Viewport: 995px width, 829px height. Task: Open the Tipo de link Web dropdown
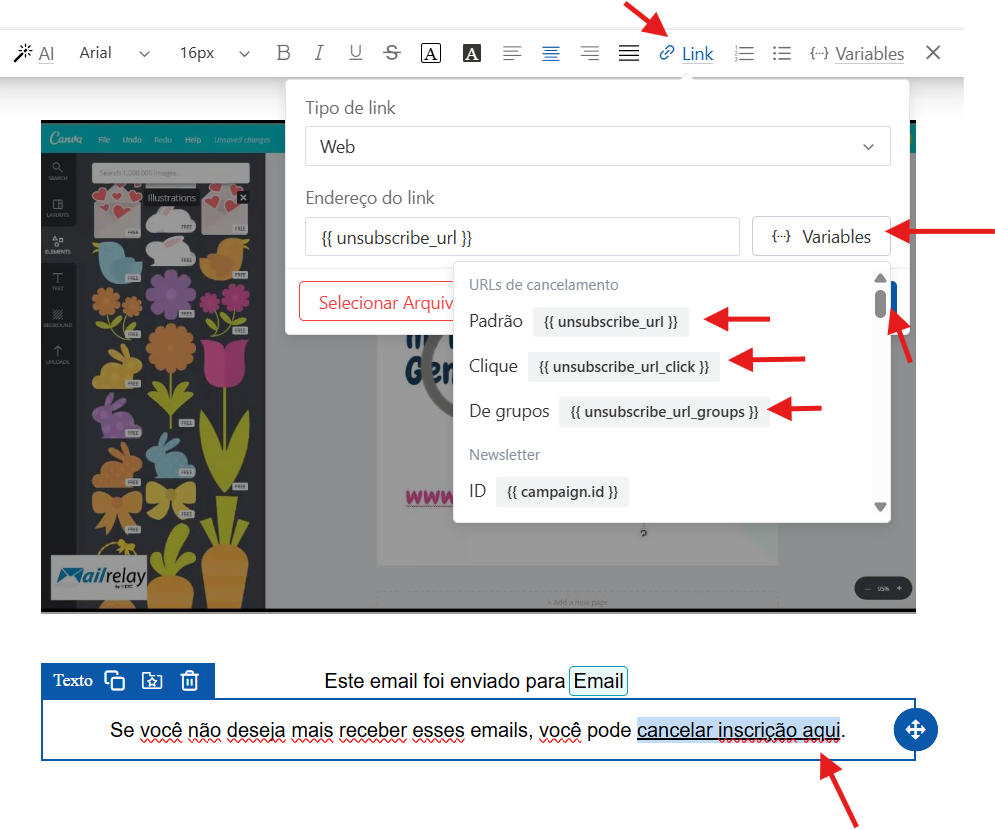pyautogui.click(x=597, y=147)
